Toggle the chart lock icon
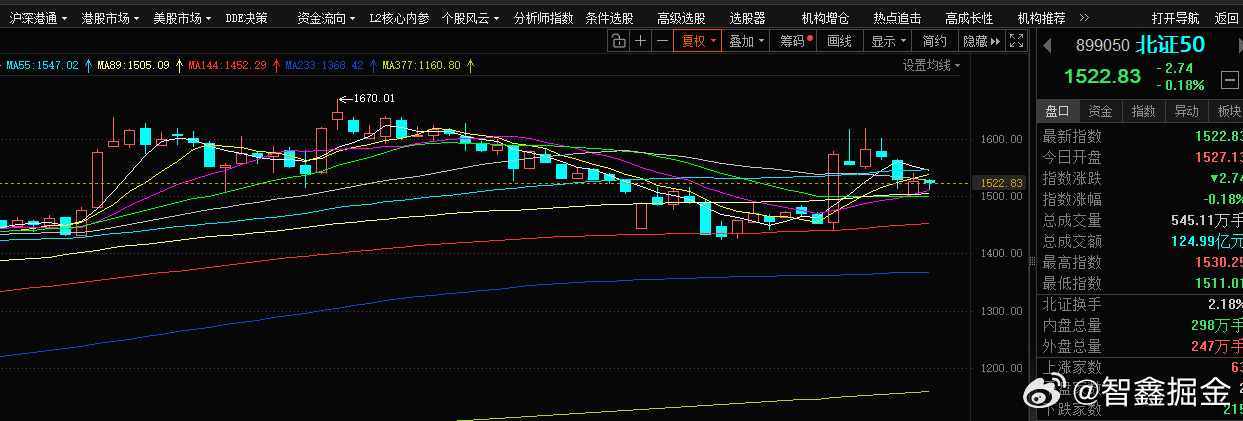 point(618,41)
